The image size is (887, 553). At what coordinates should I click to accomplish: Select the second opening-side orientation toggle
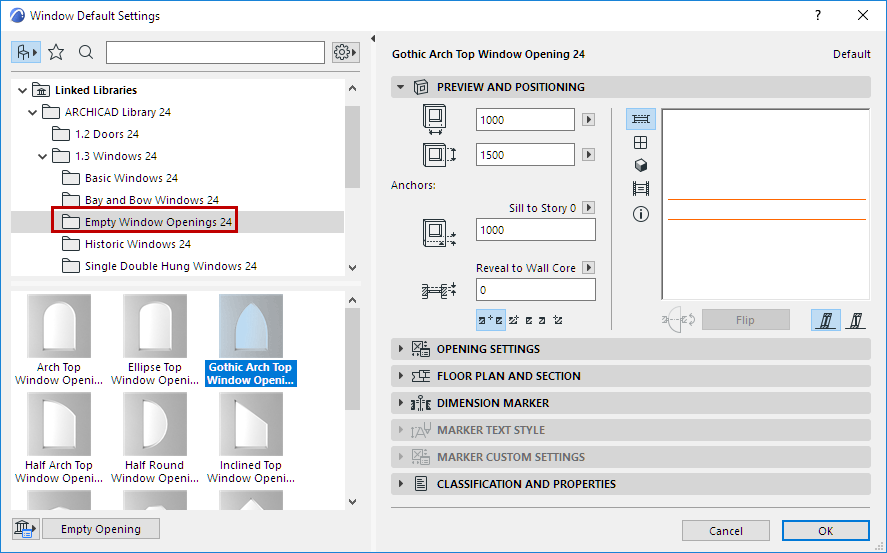click(x=855, y=320)
